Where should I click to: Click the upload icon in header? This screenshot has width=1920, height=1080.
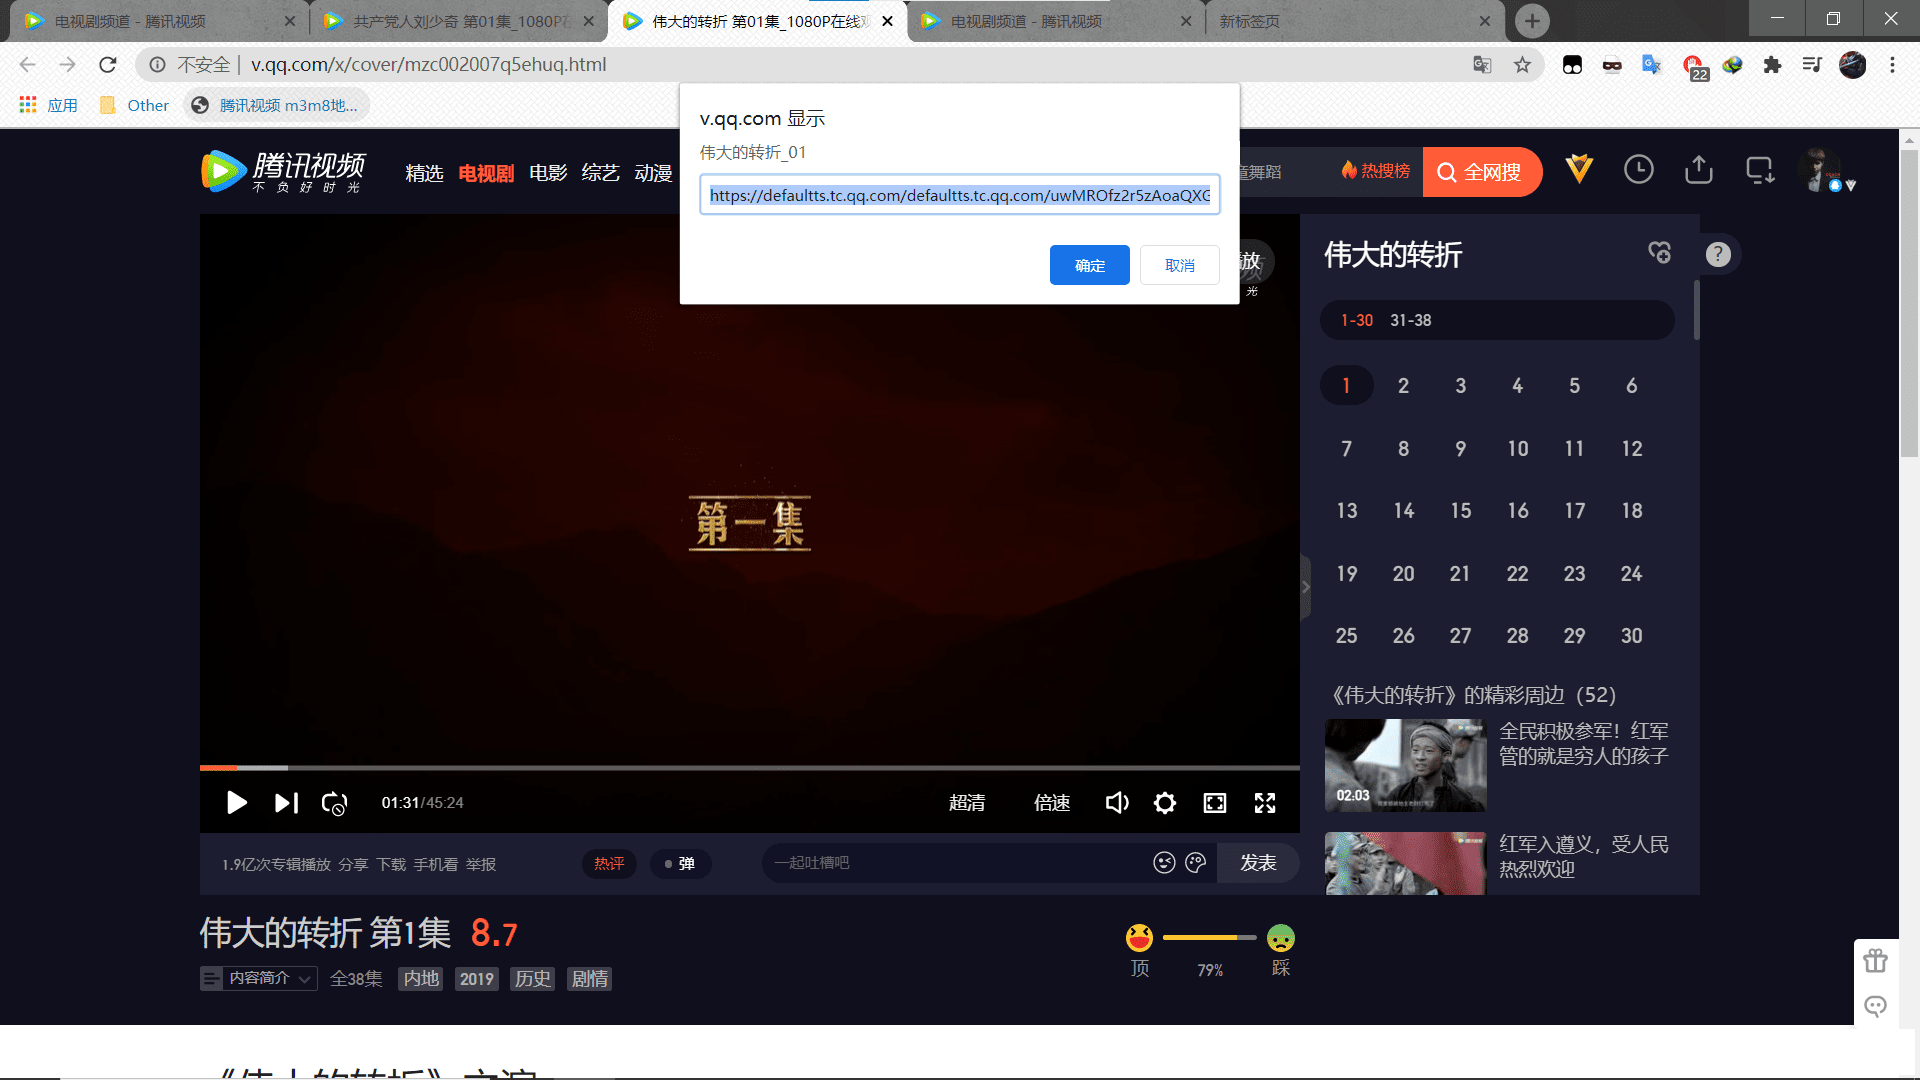[1699, 169]
